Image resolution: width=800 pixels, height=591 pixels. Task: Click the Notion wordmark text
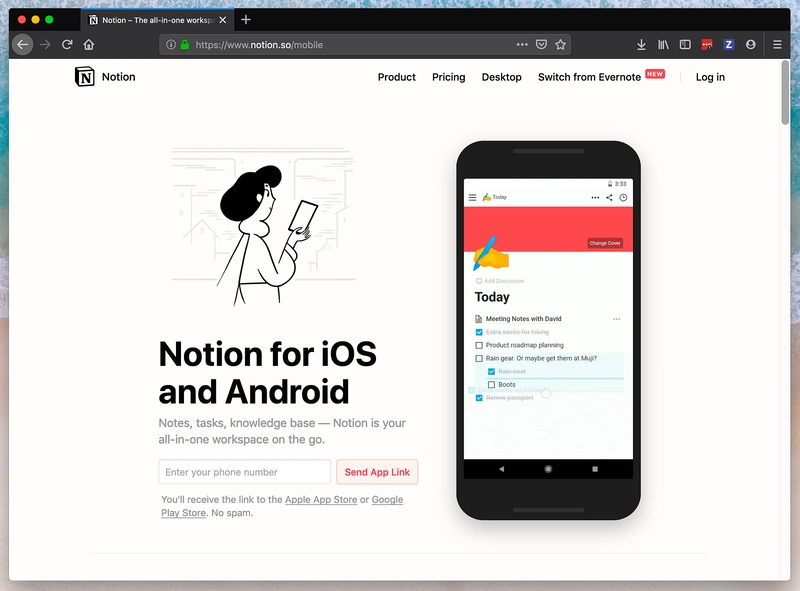click(118, 77)
